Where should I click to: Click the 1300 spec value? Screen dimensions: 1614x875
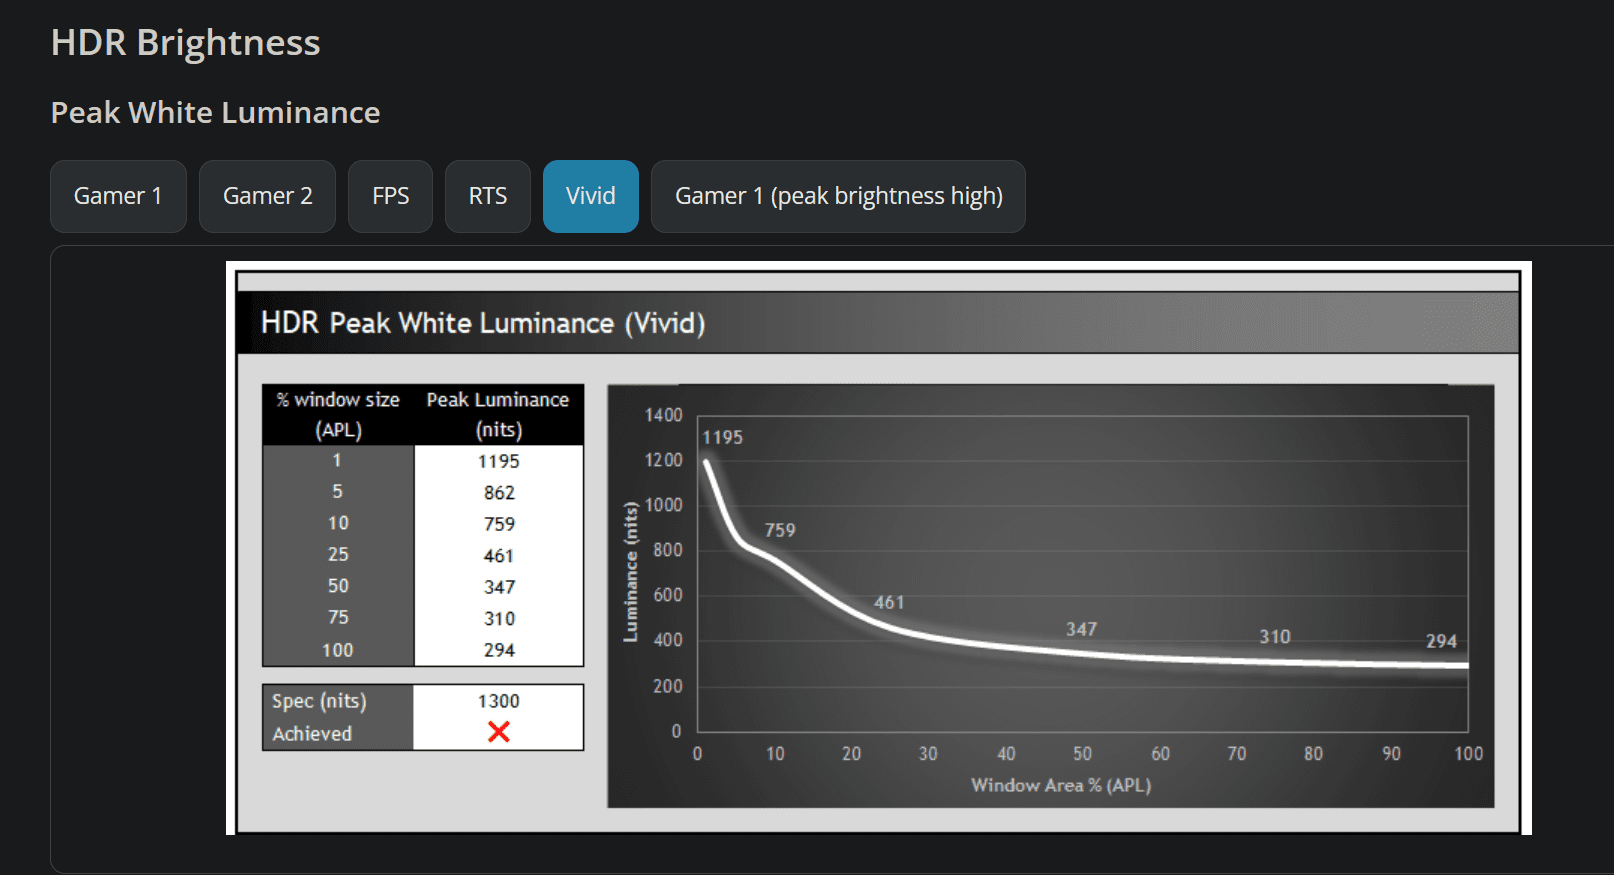[x=498, y=701]
